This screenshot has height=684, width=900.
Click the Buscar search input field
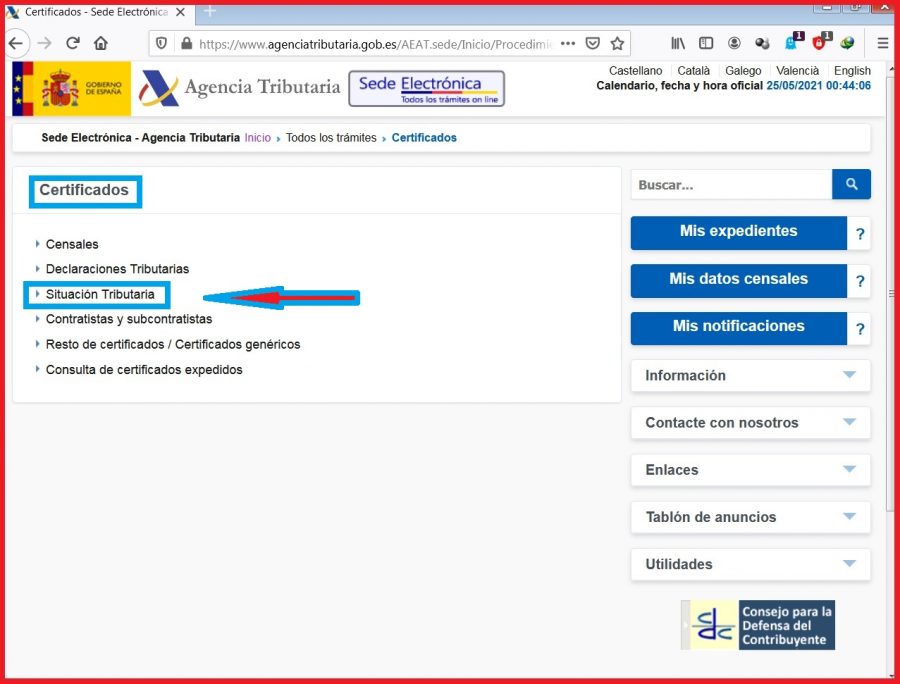[x=731, y=185]
